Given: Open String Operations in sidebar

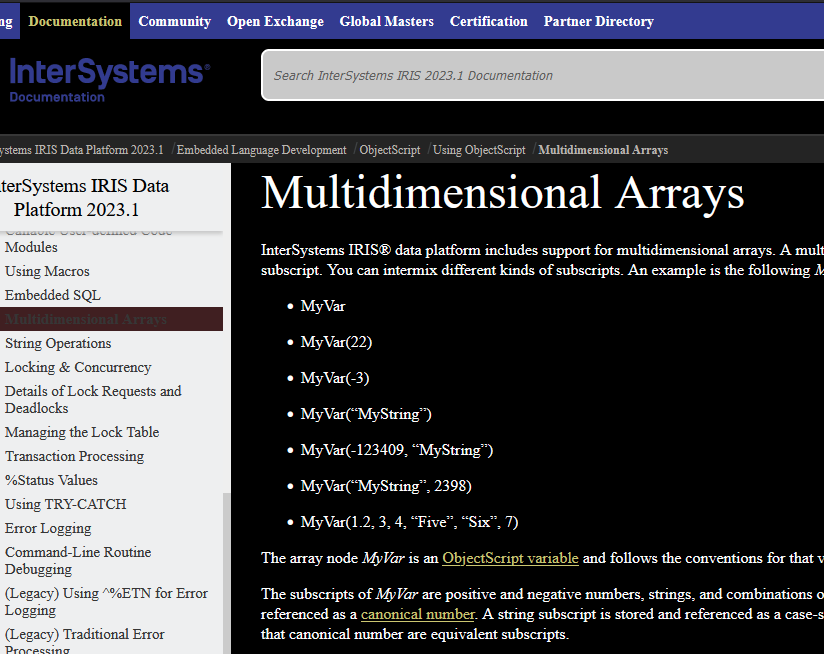Looking at the screenshot, I should point(58,343).
